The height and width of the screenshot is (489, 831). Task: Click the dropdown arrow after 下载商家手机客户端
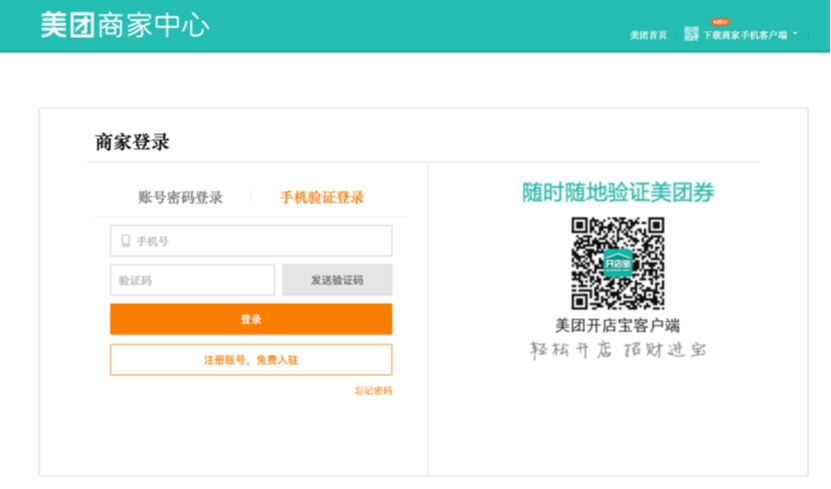[x=795, y=34]
